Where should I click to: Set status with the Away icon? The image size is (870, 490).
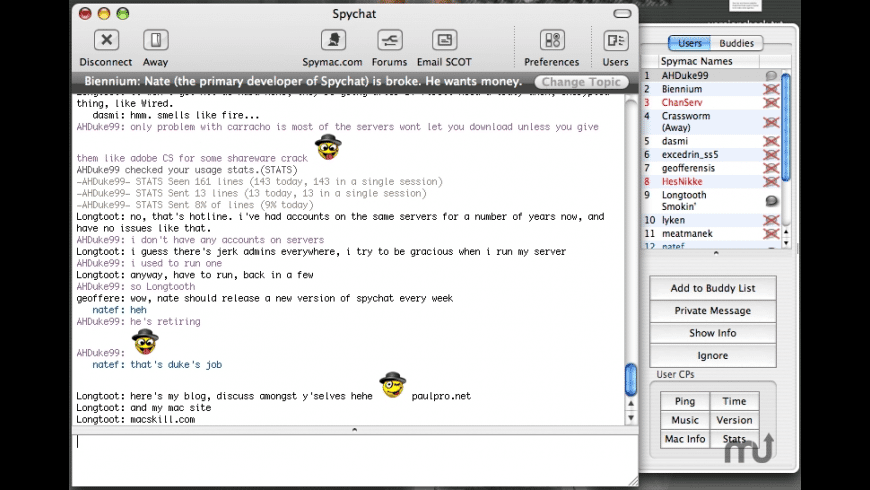(155, 41)
